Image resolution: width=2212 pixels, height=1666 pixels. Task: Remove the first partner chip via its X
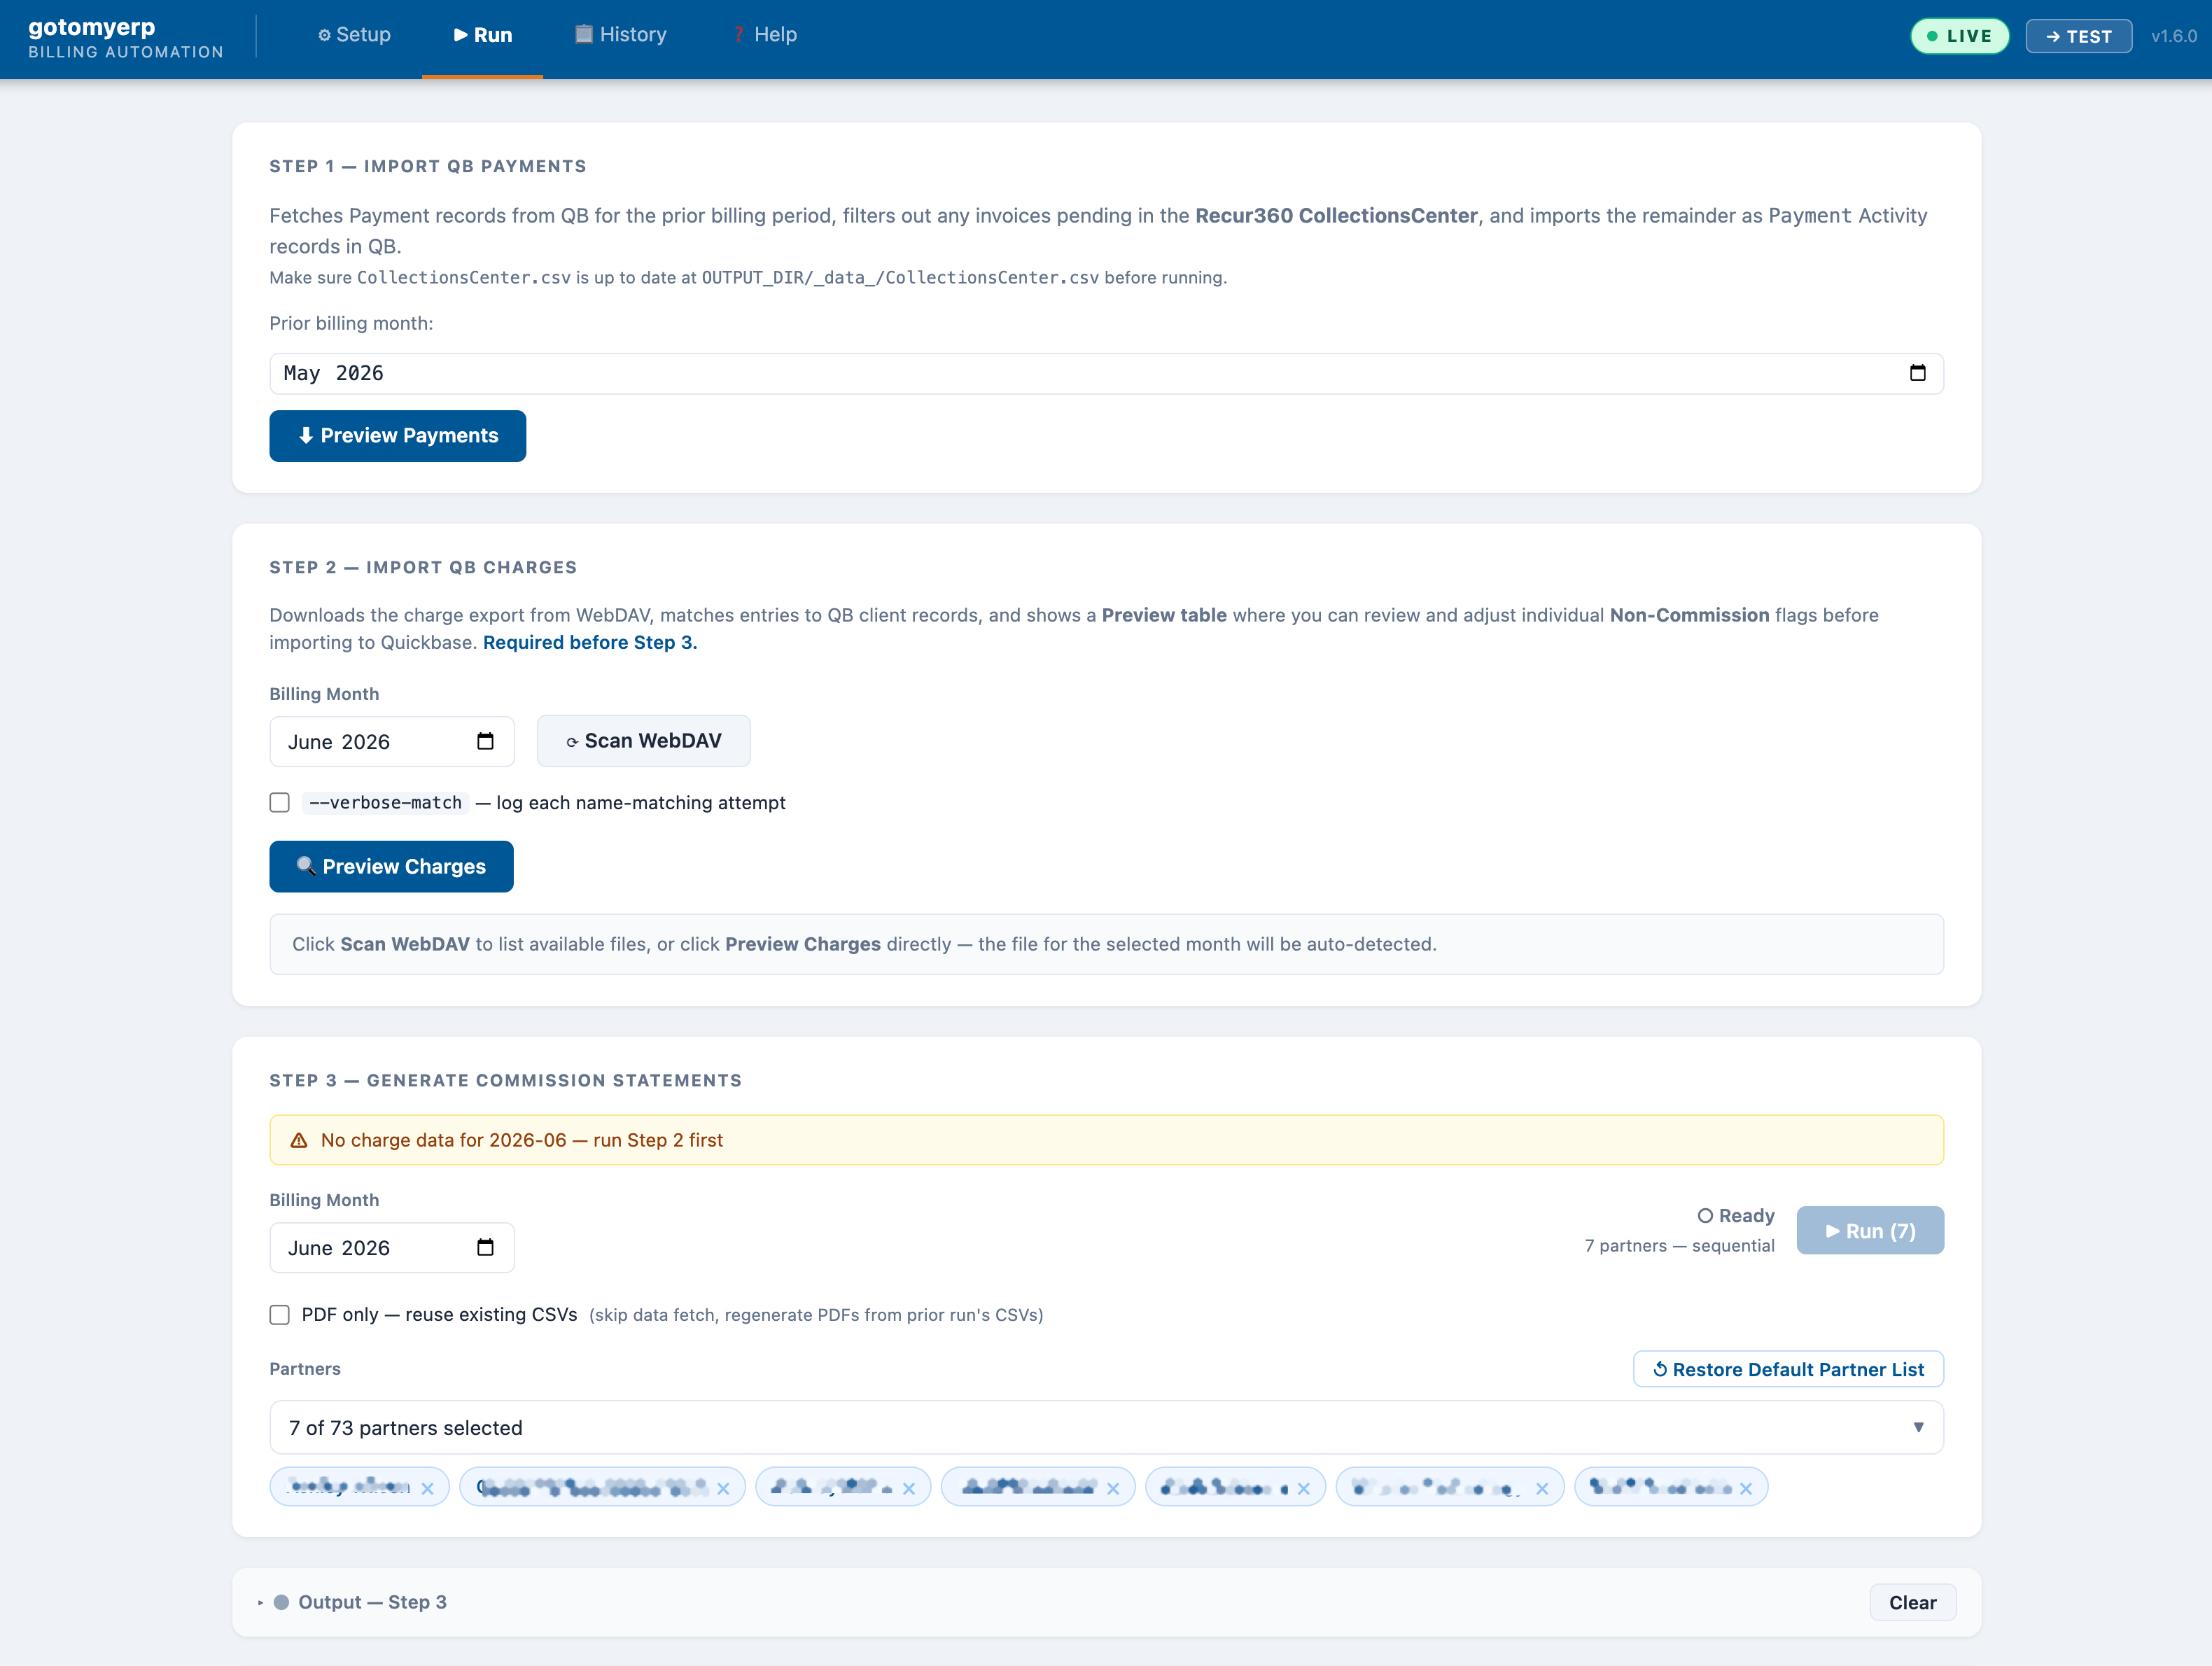click(427, 1488)
